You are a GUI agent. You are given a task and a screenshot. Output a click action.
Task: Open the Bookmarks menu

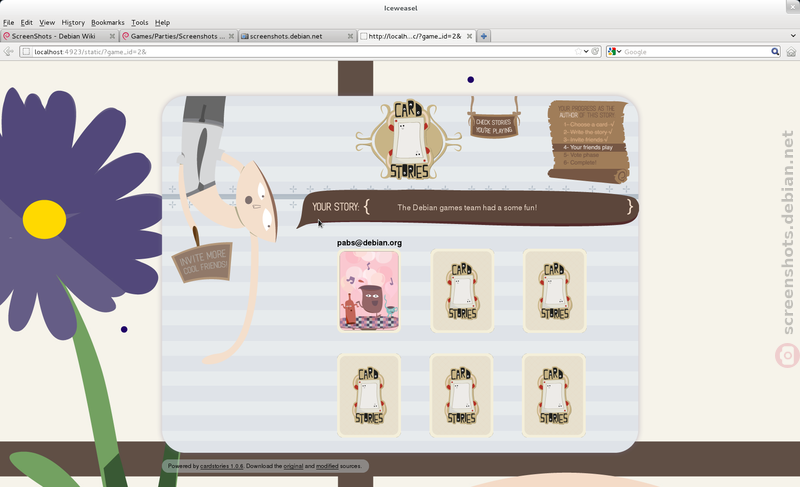tap(108, 22)
